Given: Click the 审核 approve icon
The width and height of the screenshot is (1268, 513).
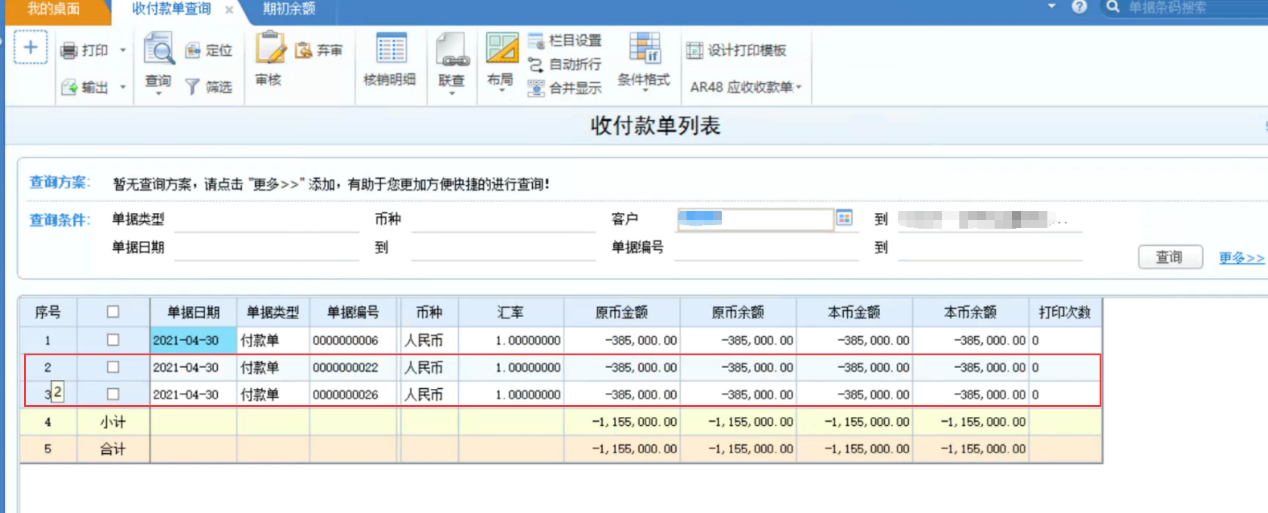Looking at the screenshot, I should 269,47.
